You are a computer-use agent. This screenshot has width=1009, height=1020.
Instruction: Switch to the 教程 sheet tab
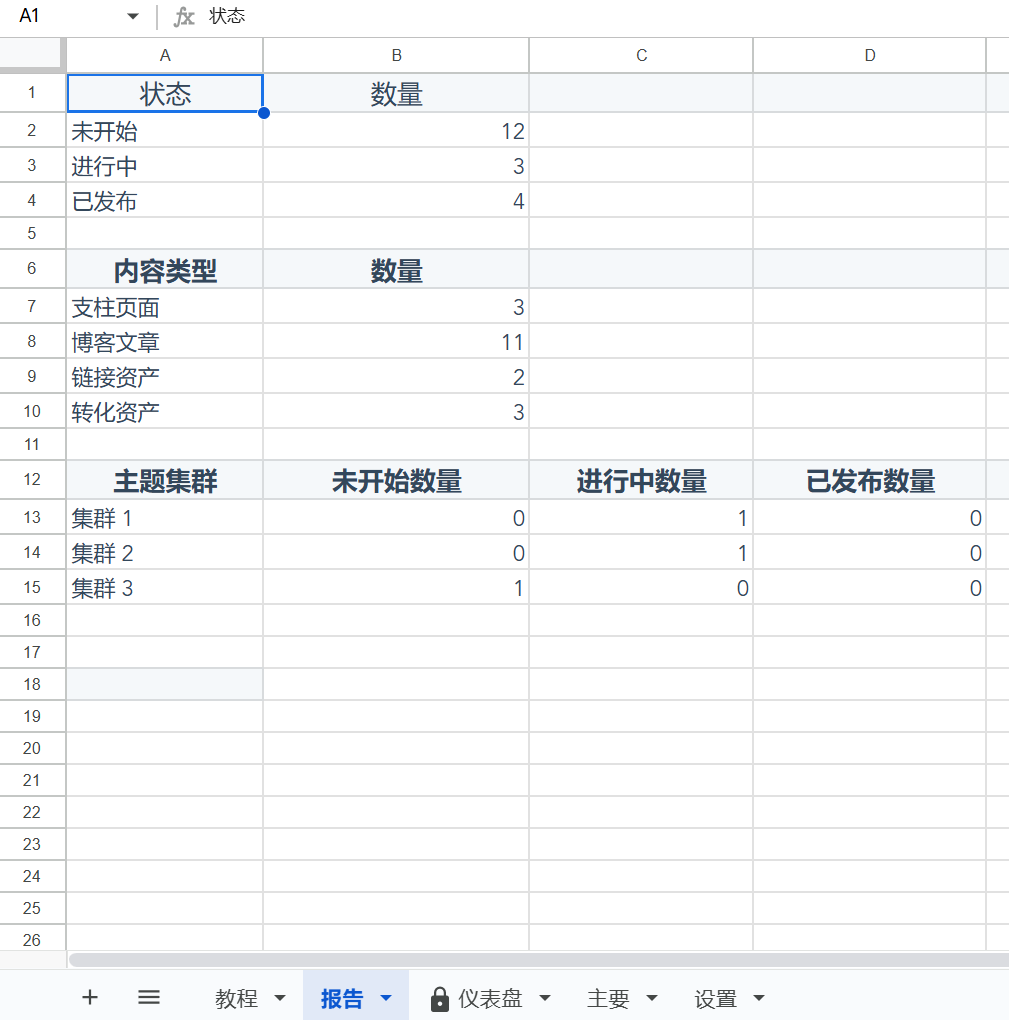pyautogui.click(x=237, y=998)
